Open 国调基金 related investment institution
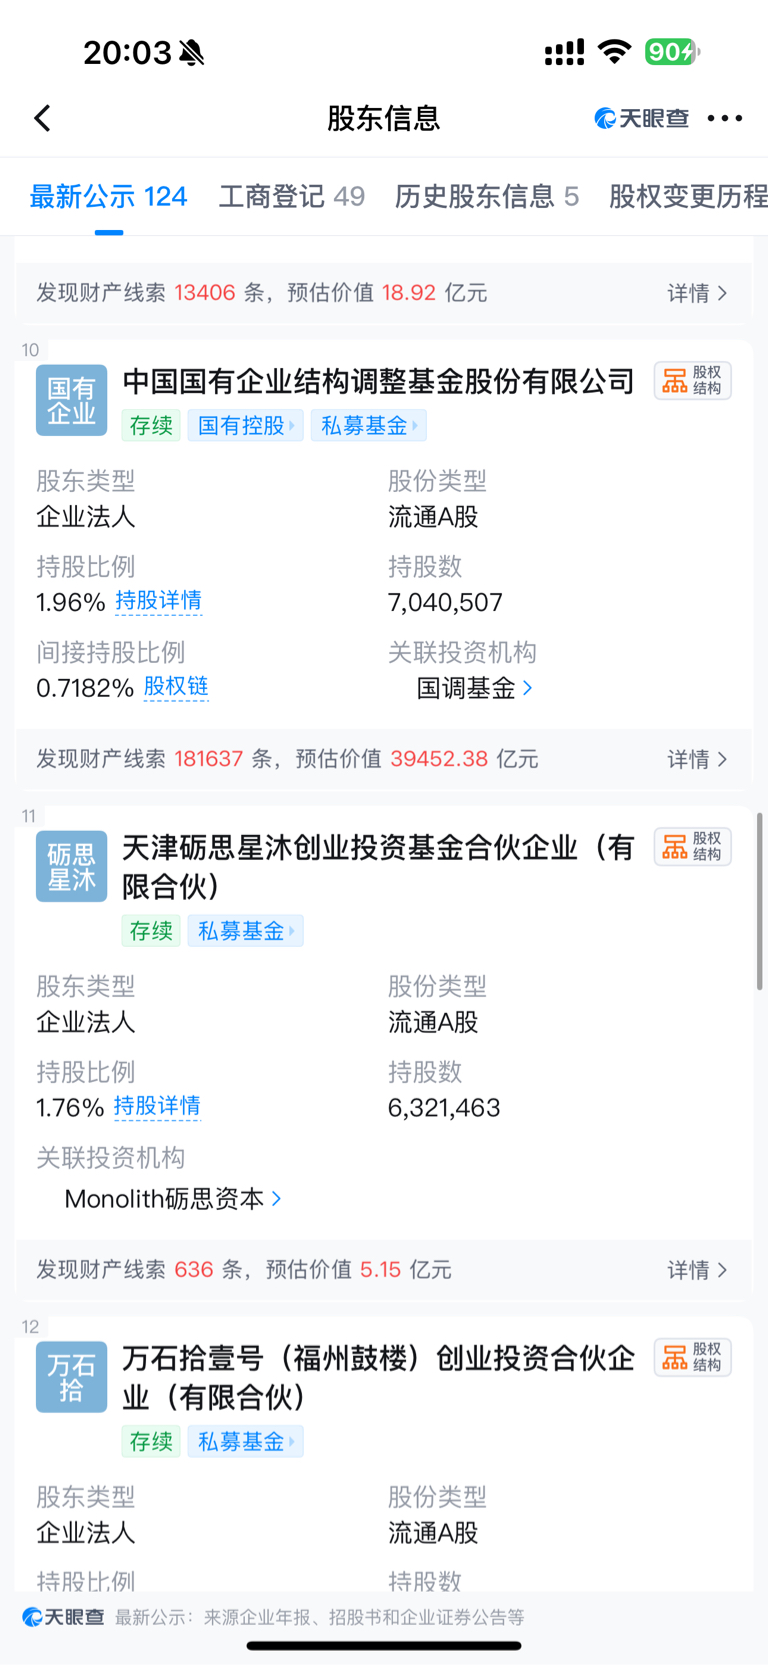768x1665 pixels. [475, 688]
